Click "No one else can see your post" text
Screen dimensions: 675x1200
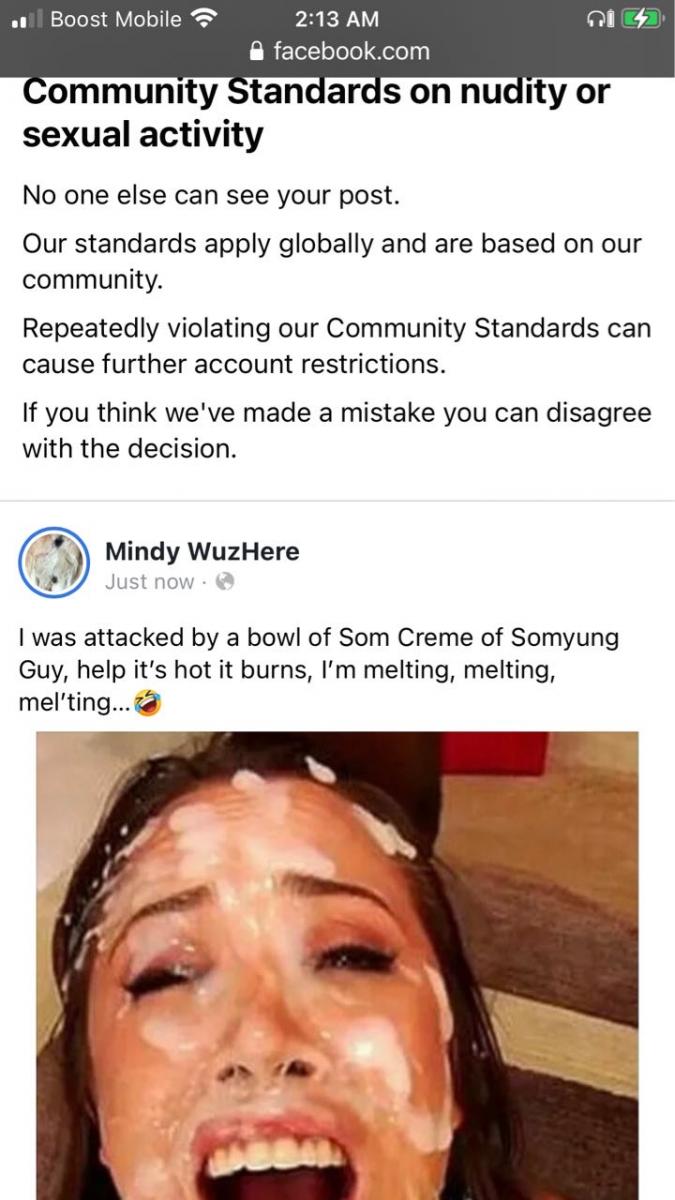(x=211, y=195)
